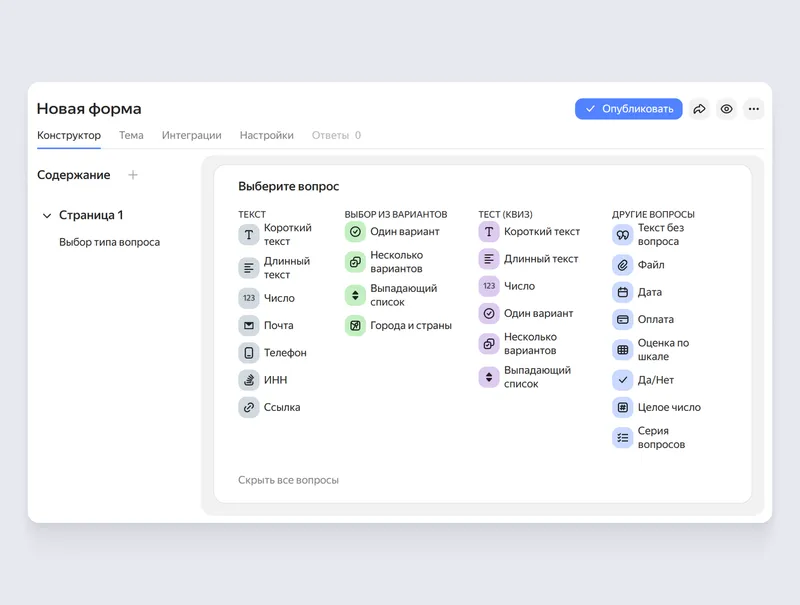Add Короткий текст question from ТЕКСТ section

tap(276, 235)
